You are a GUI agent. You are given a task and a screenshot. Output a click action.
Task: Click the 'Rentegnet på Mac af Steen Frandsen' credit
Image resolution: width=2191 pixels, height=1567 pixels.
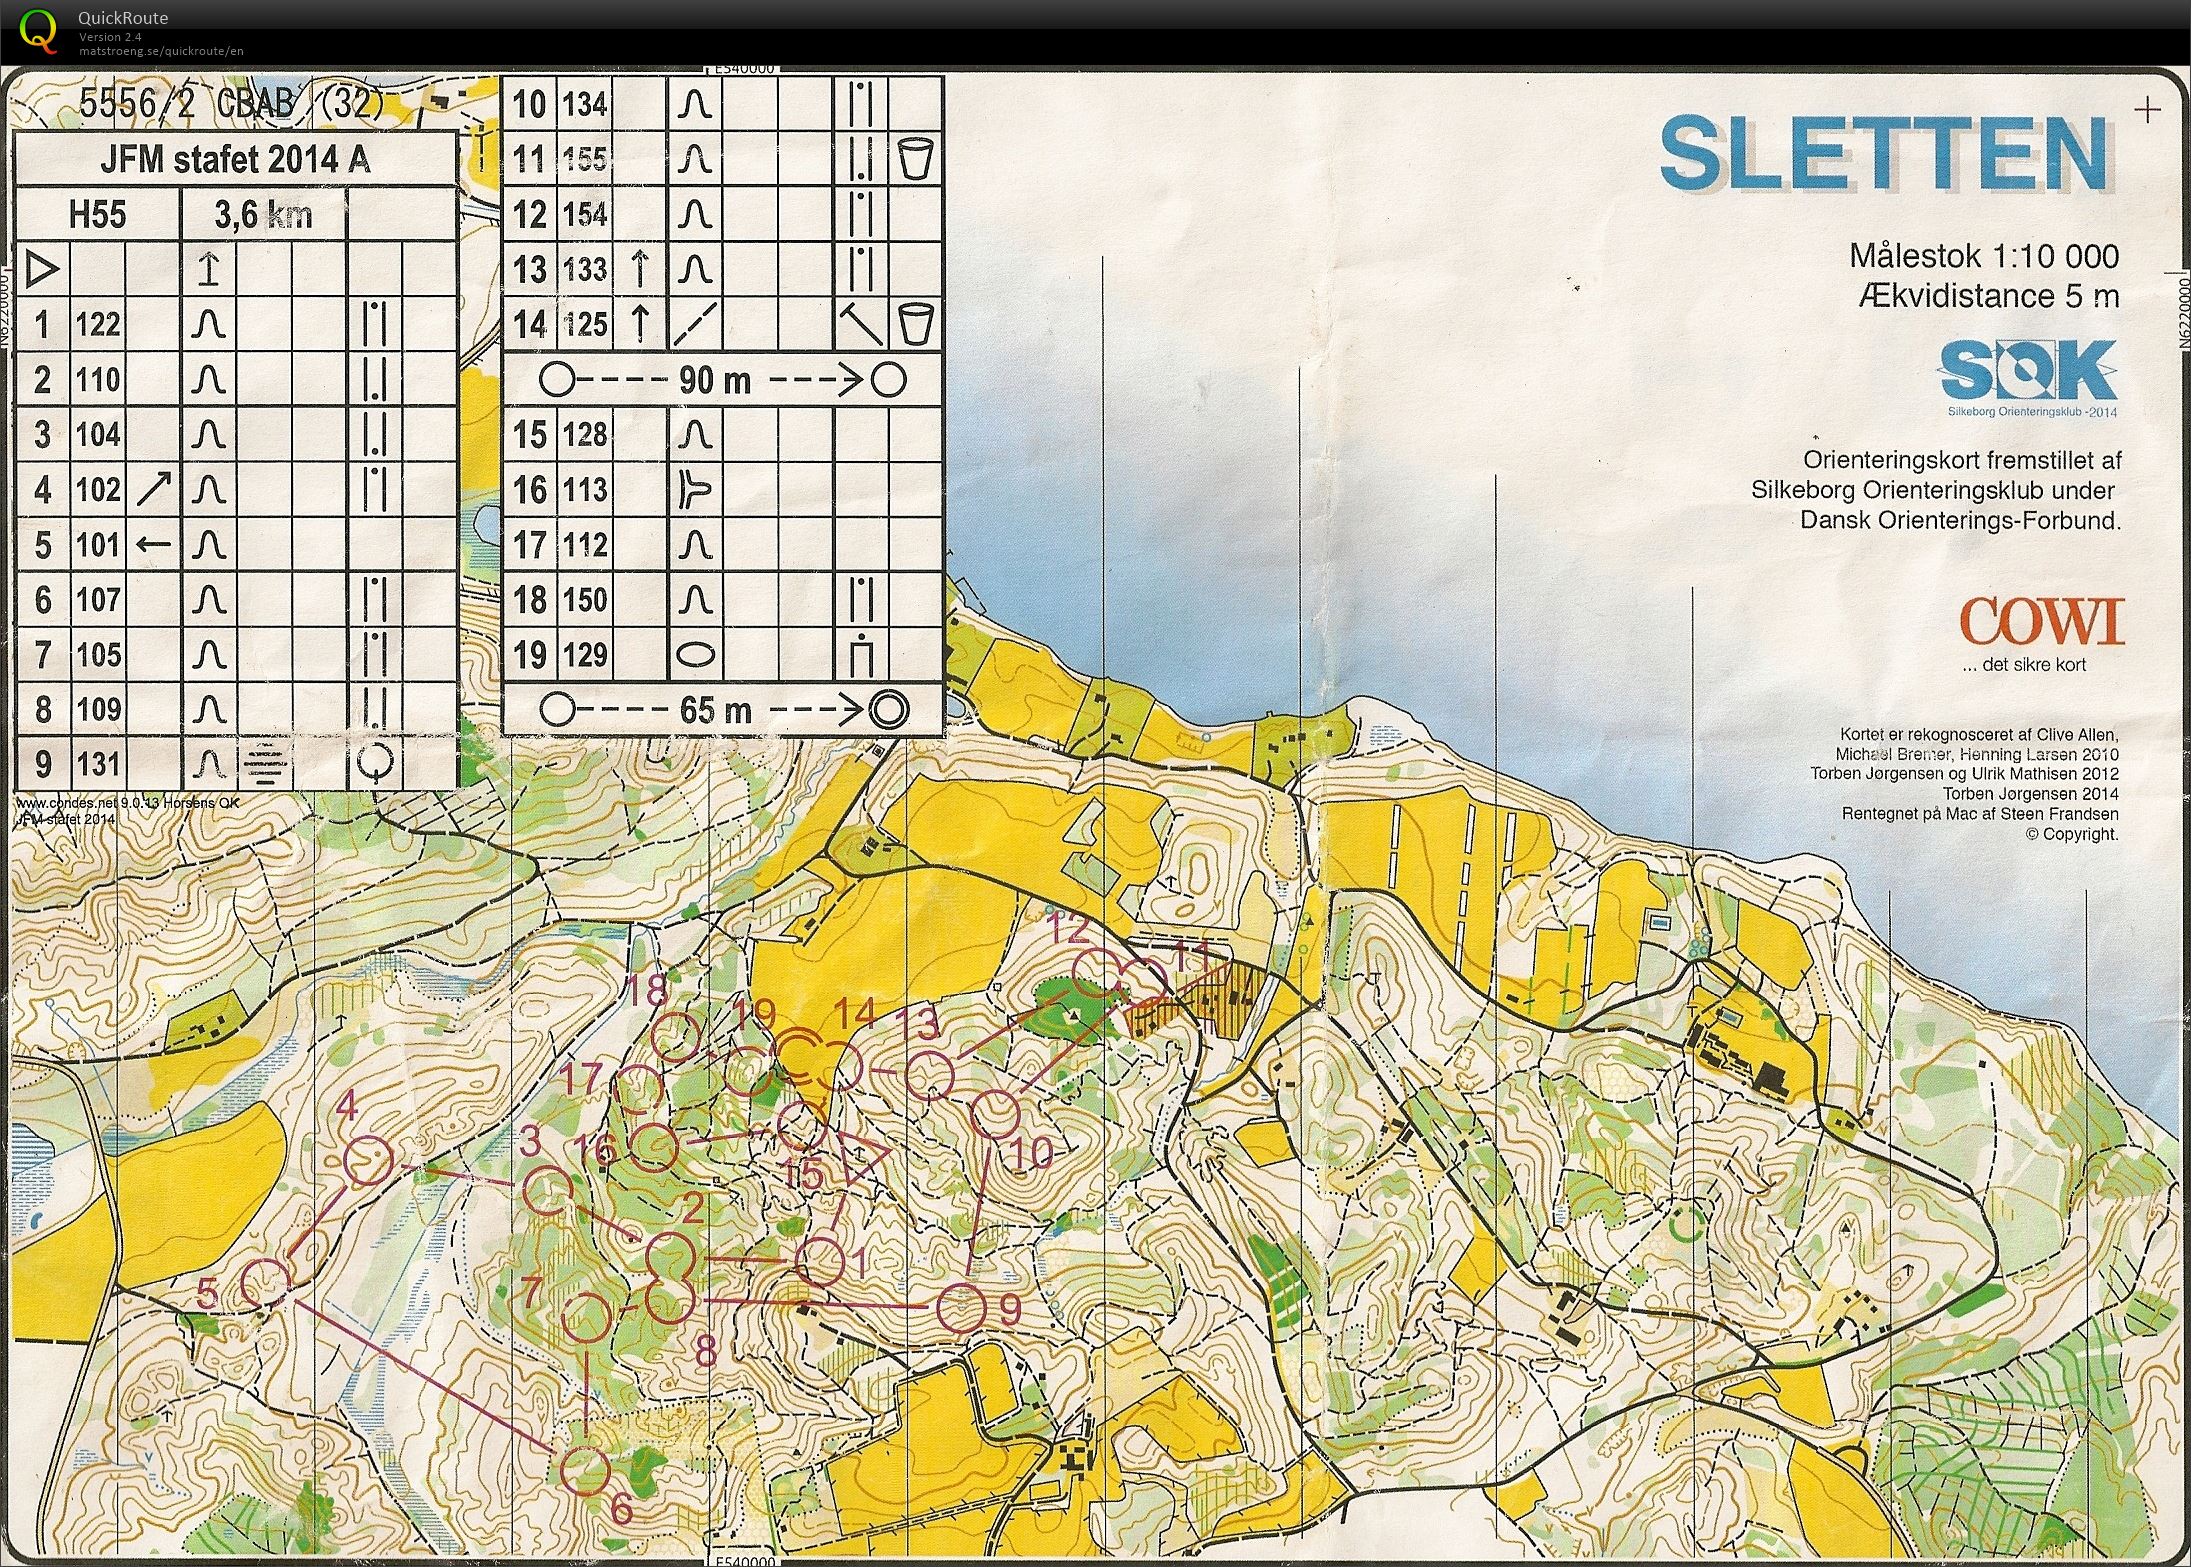point(1980,814)
